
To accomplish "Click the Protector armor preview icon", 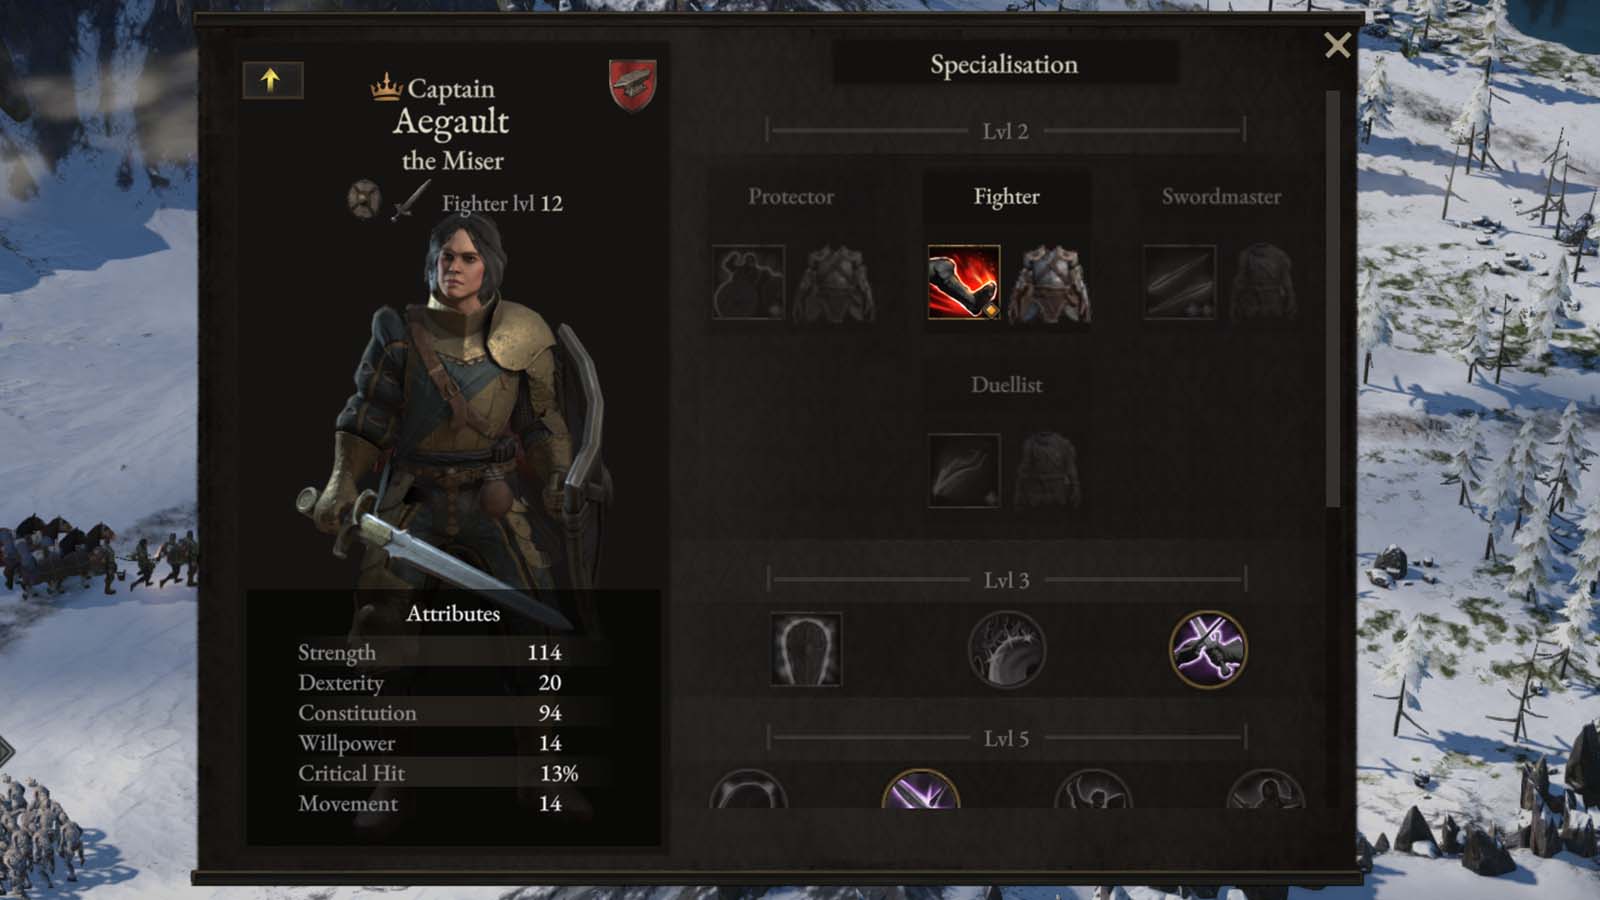I will coord(834,284).
